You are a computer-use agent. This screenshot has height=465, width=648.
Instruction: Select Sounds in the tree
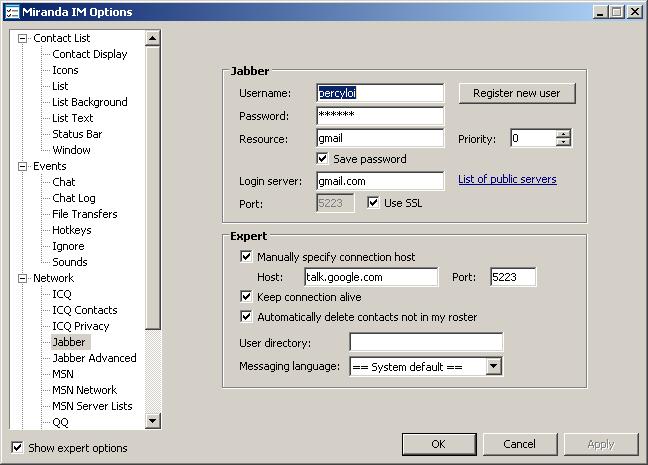click(x=70, y=262)
